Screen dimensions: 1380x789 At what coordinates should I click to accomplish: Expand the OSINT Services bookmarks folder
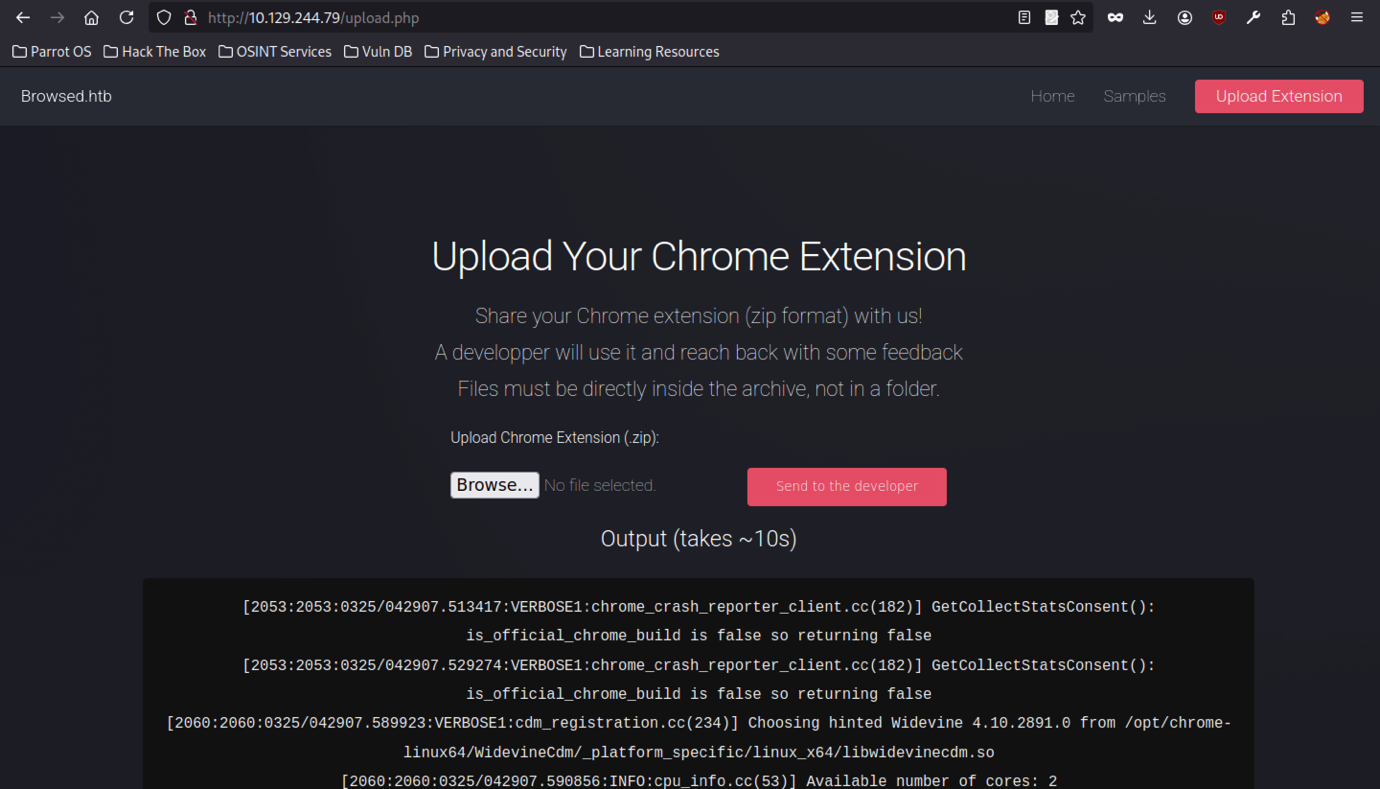pyautogui.click(x=274, y=52)
